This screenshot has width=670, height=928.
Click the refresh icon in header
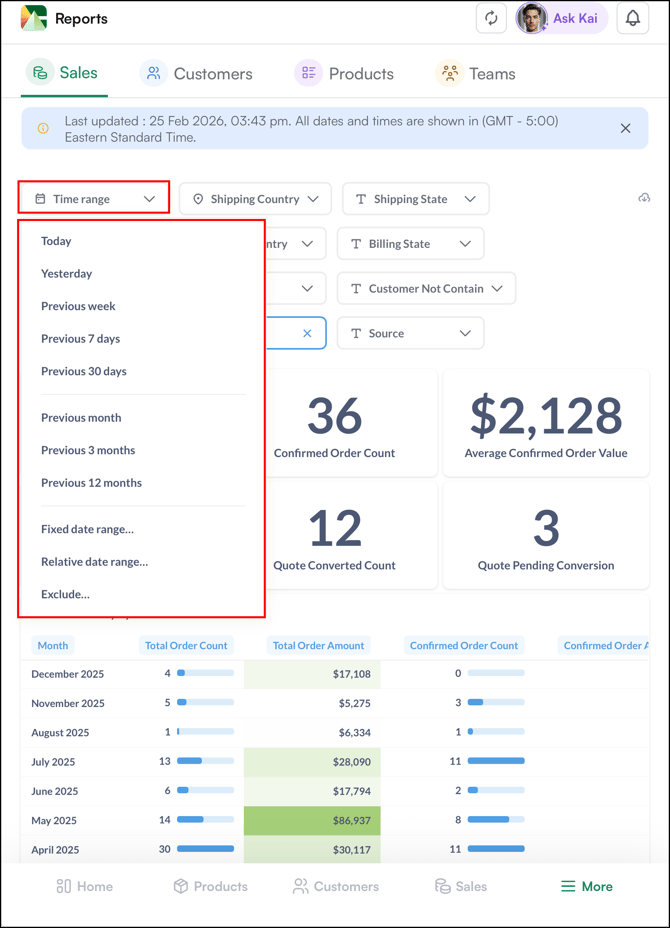coord(491,18)
